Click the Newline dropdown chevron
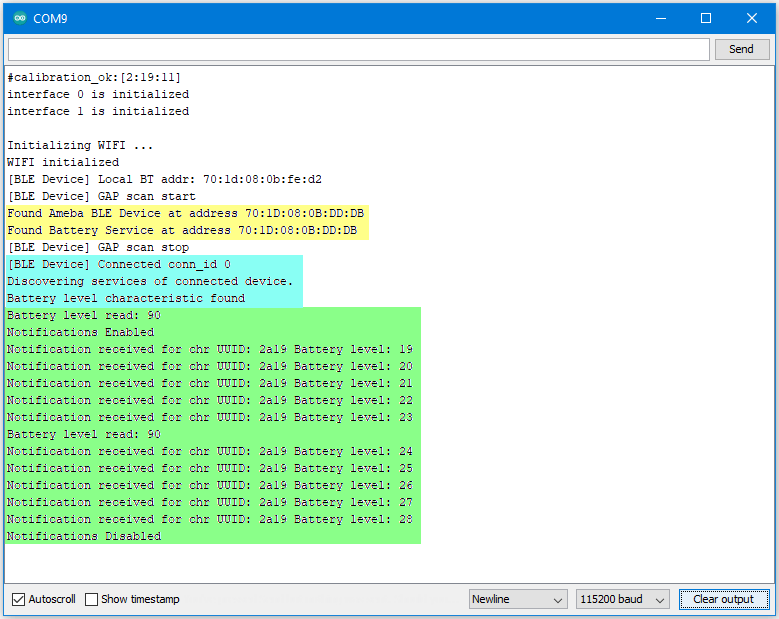The image size is (779, 619). [x=558, y=600]
